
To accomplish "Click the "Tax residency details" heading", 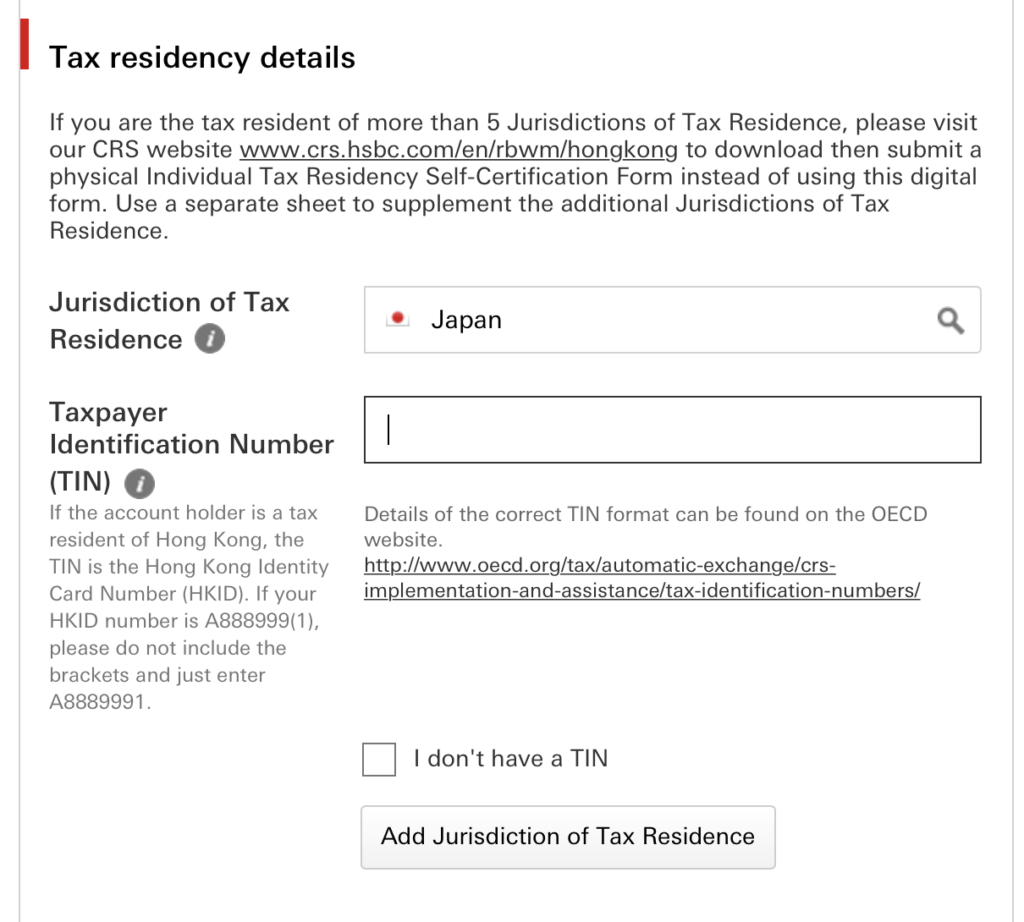I will point(202,57).
